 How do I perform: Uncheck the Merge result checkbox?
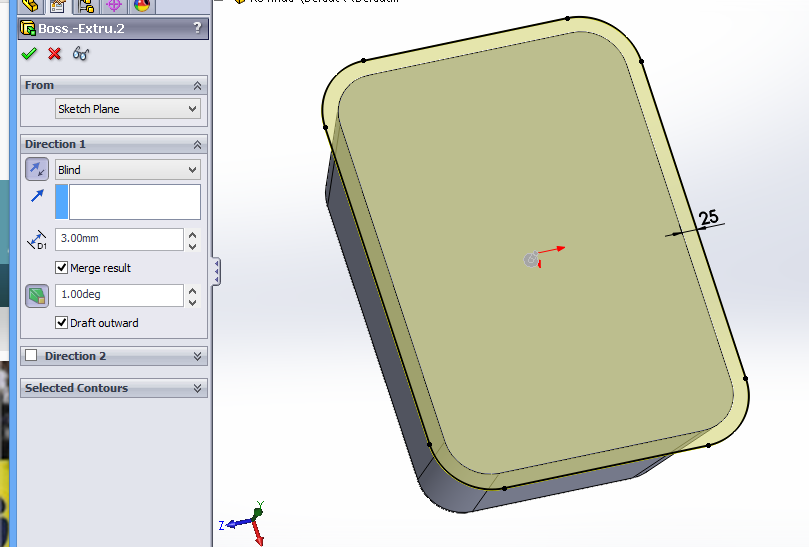coord(62,268)
